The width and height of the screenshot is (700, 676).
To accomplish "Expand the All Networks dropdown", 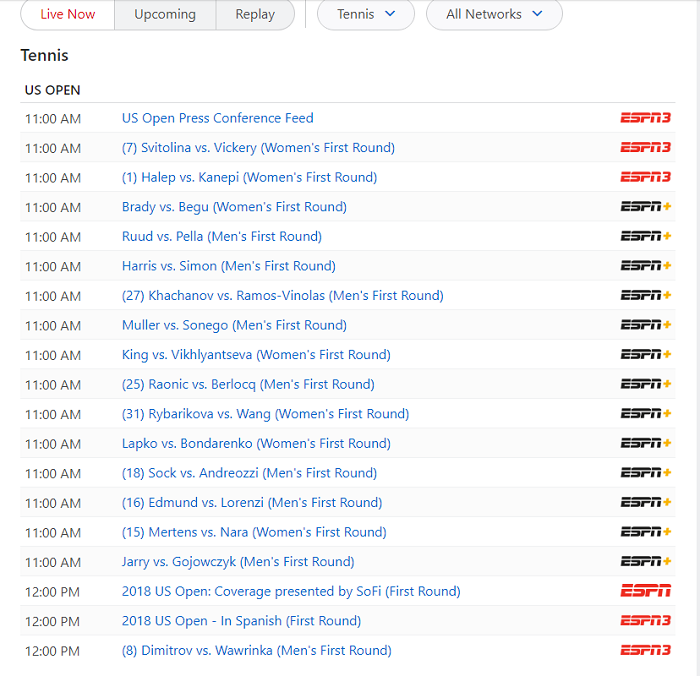I will [x=494, y=14].
